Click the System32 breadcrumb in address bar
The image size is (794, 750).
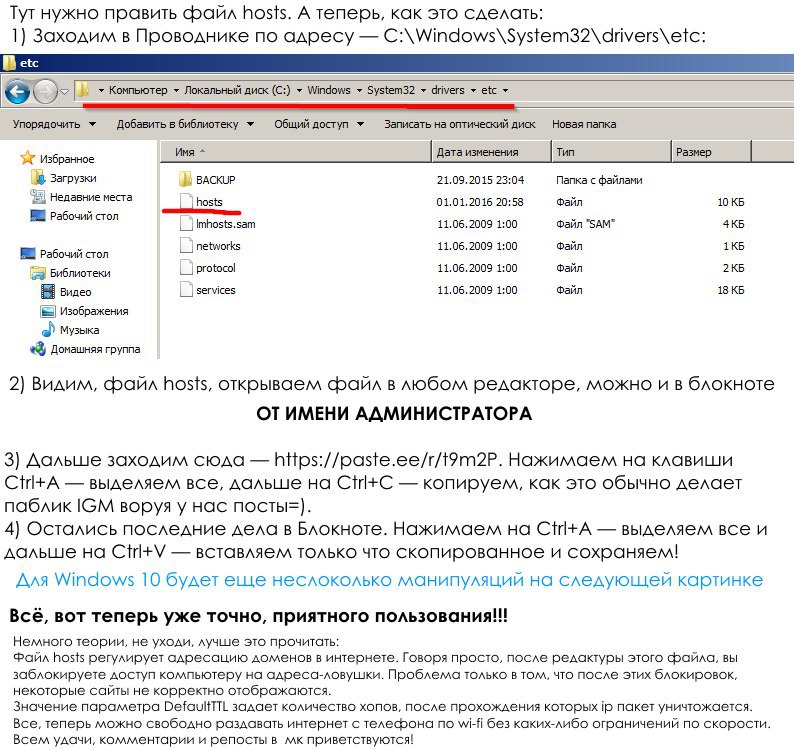pyautogui.click(x=390, y=90)
